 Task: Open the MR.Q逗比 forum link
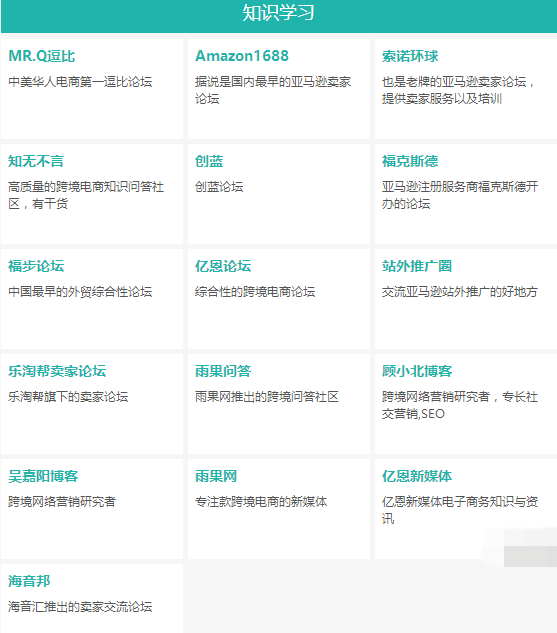tap(42, 56)
